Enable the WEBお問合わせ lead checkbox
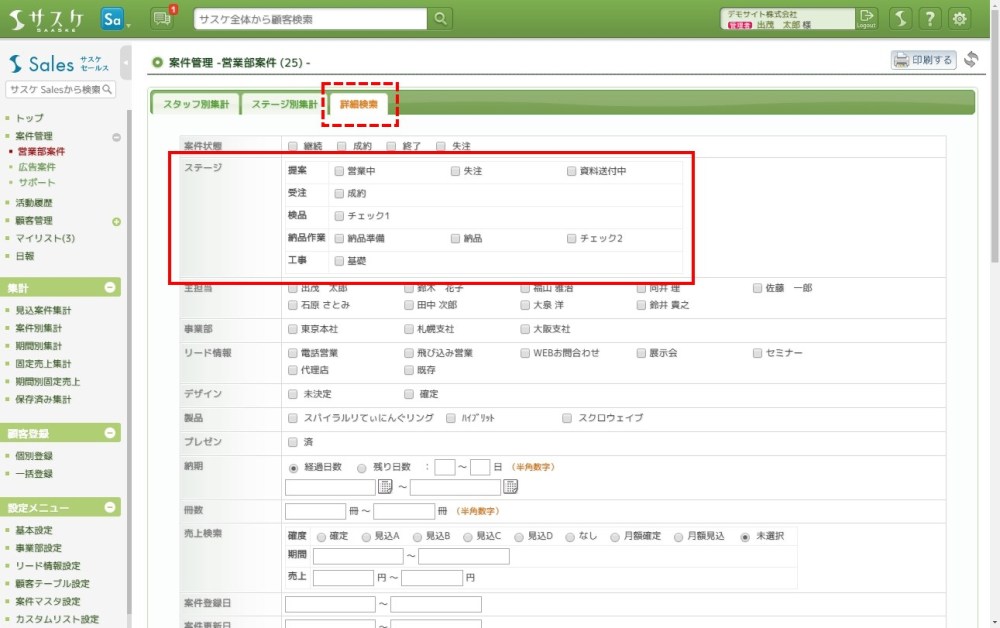The height and width of the screenshot is (628, 1000). (526, 353)
